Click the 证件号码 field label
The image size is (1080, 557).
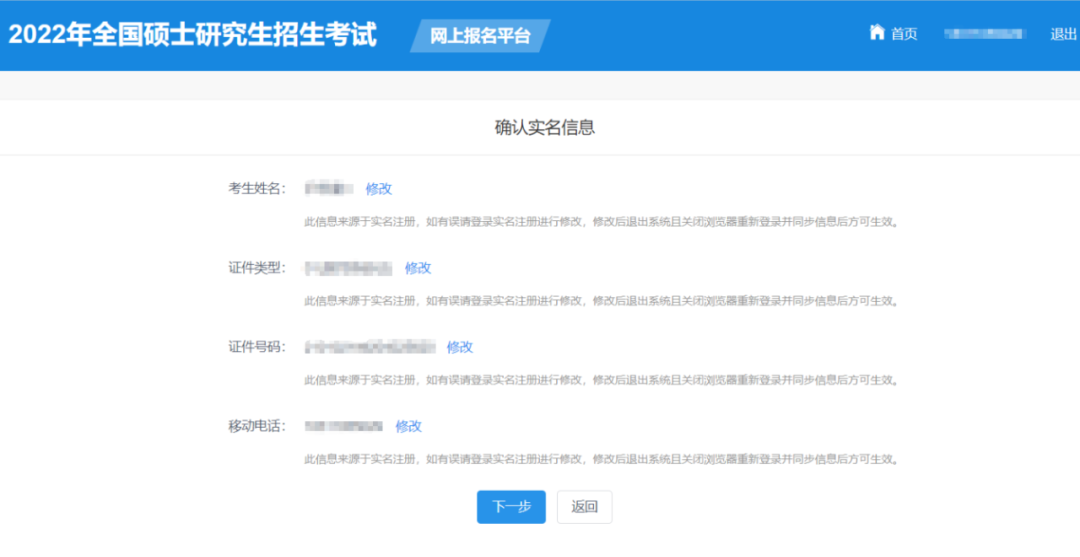(257, 347)
